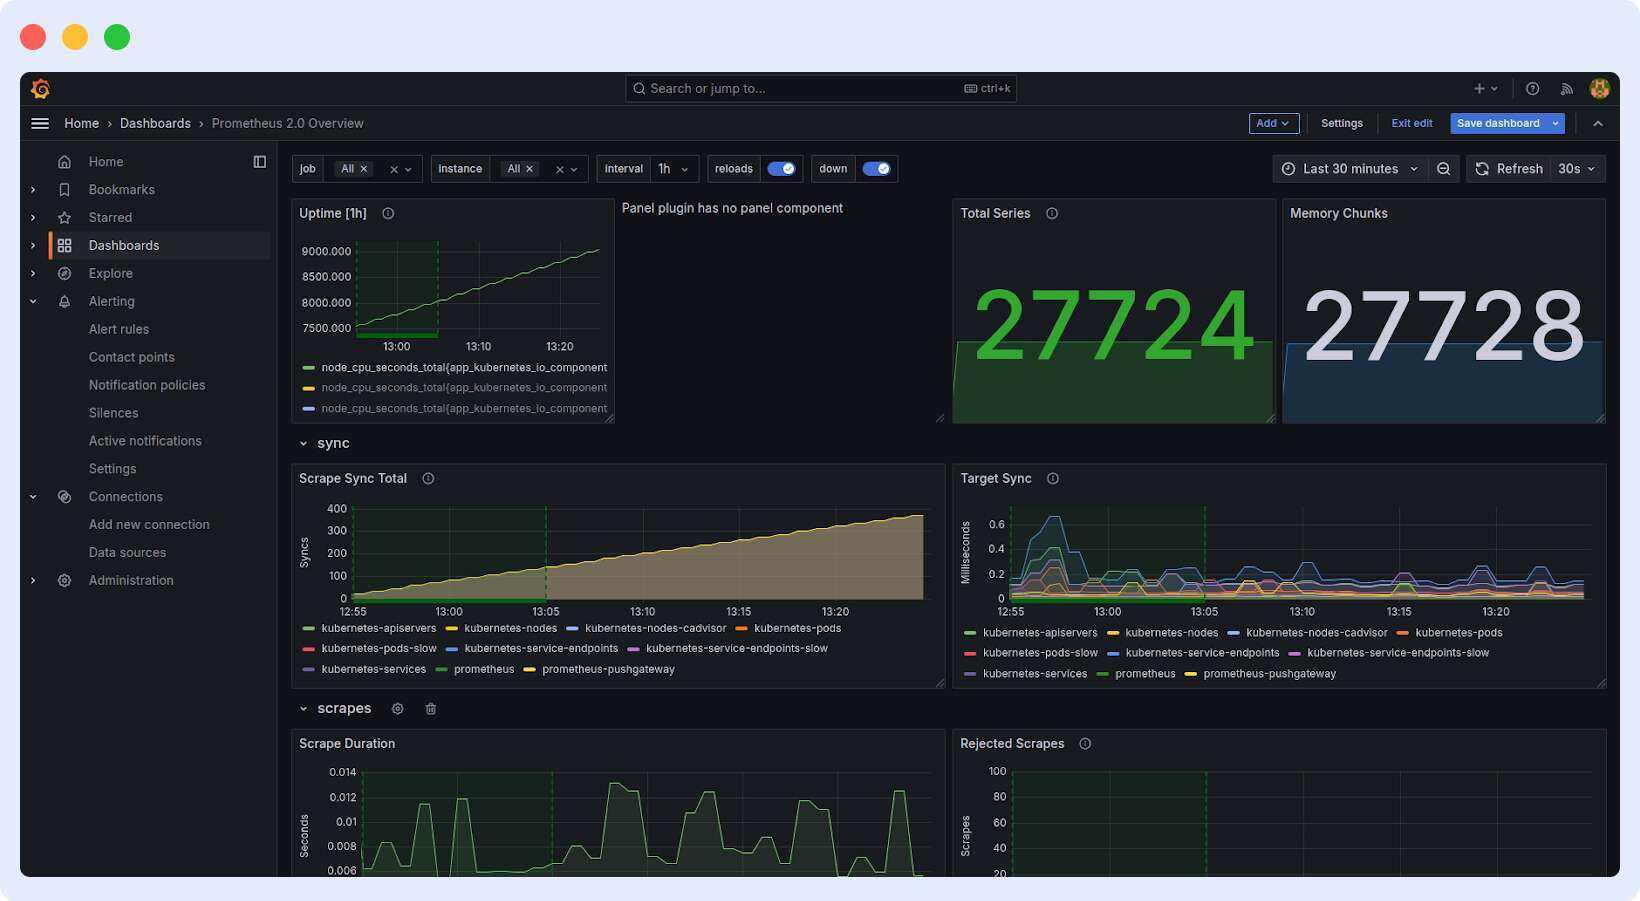
Task: Open the Last 30 minutes time picker
Action: click(x=1349, y=168)
